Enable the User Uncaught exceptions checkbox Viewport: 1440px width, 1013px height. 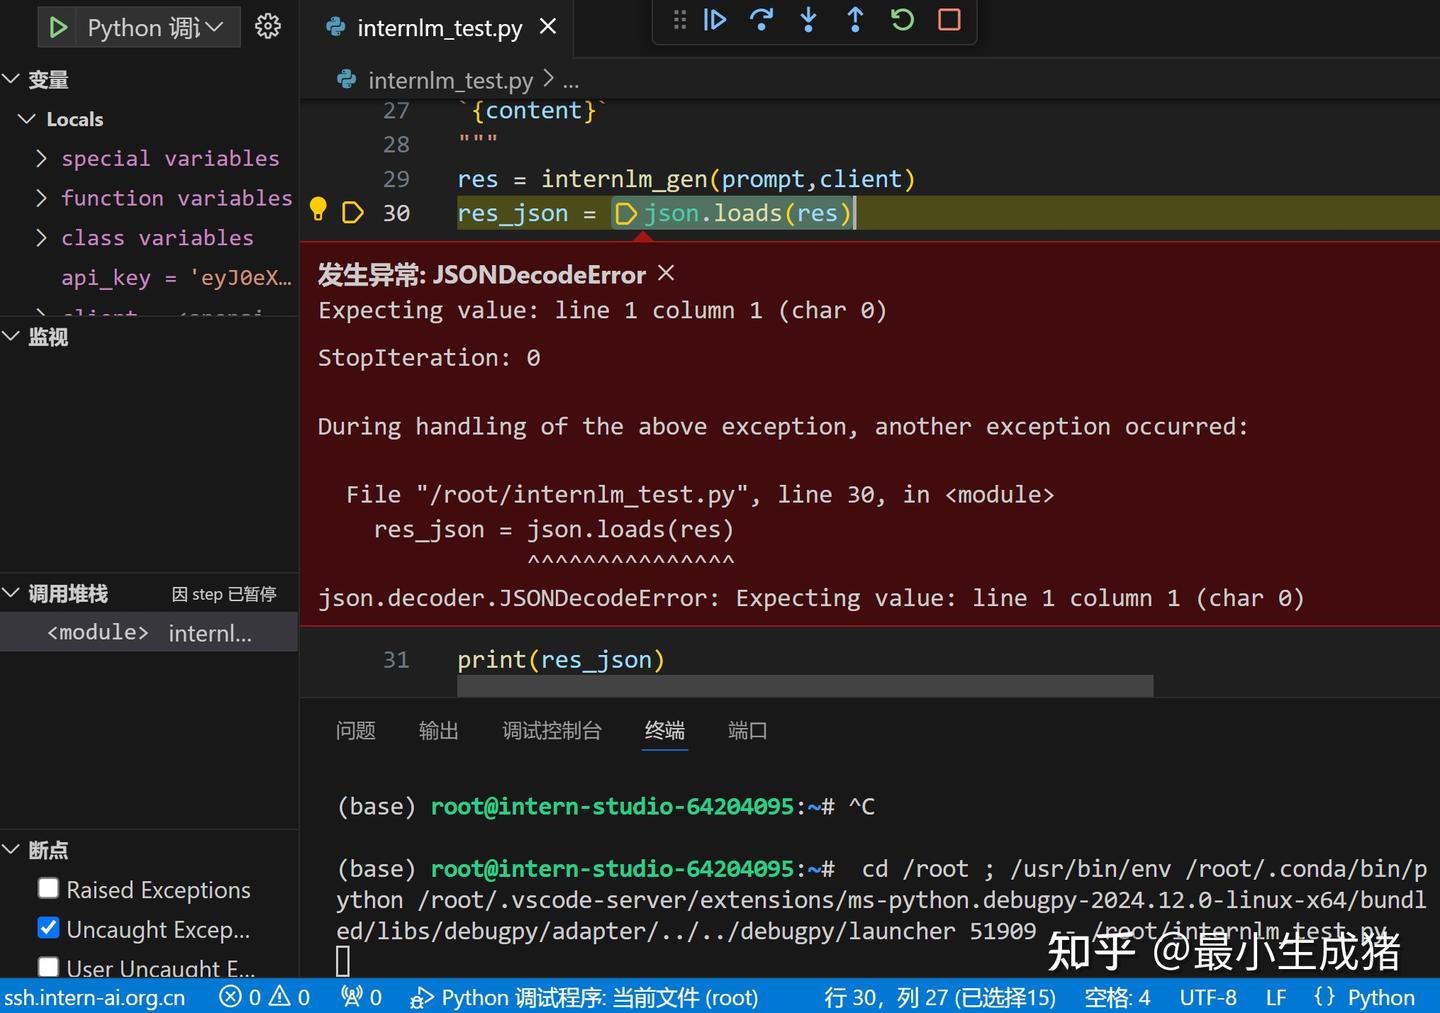point(48,966)
